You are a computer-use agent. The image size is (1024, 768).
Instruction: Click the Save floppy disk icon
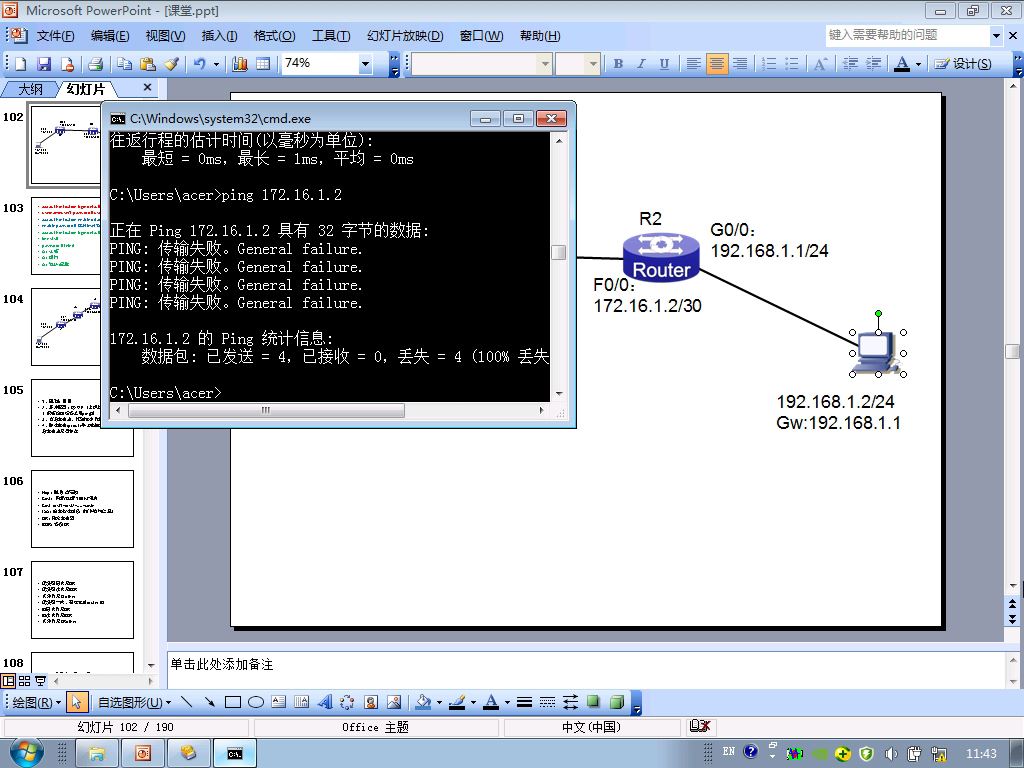pyautogui.click(x=44, y=63)
